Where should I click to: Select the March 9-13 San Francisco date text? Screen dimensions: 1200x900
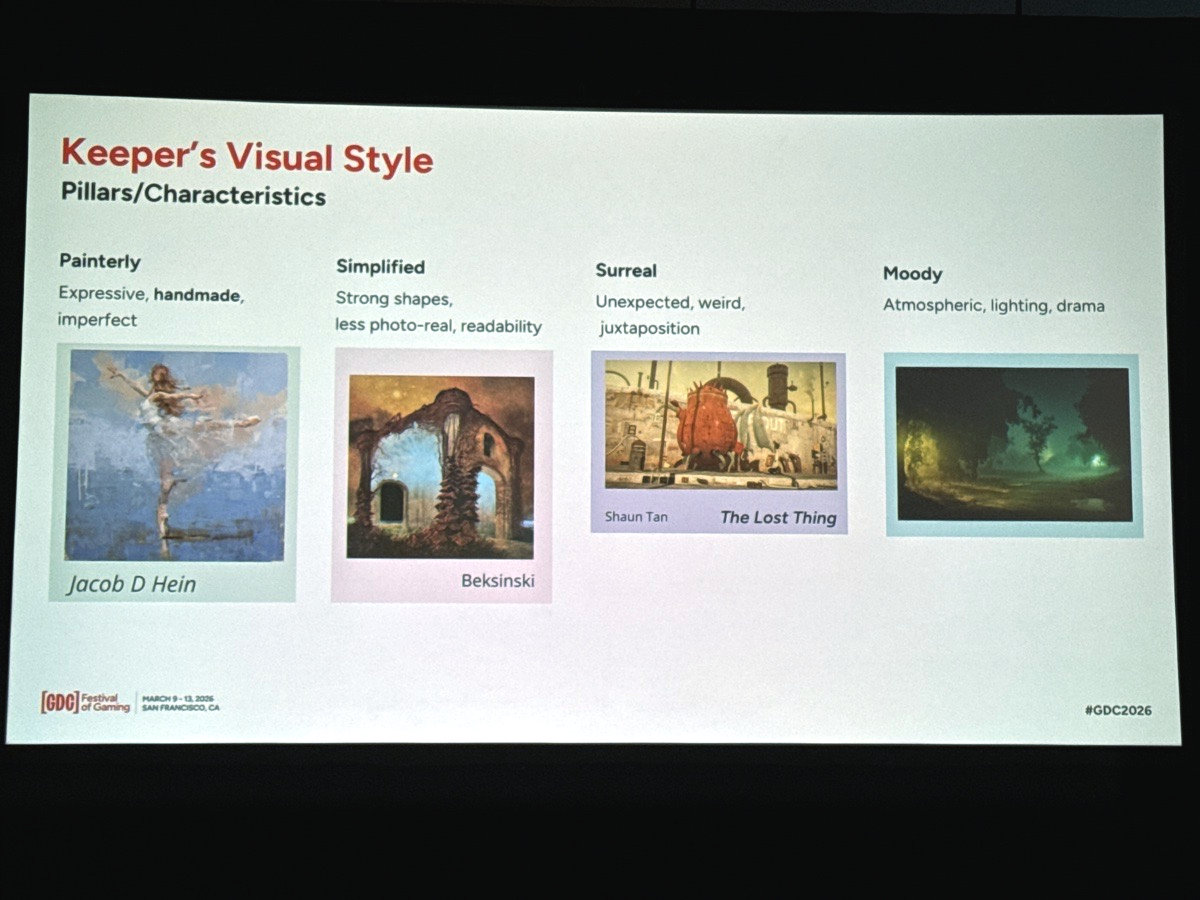pos(180,703)
